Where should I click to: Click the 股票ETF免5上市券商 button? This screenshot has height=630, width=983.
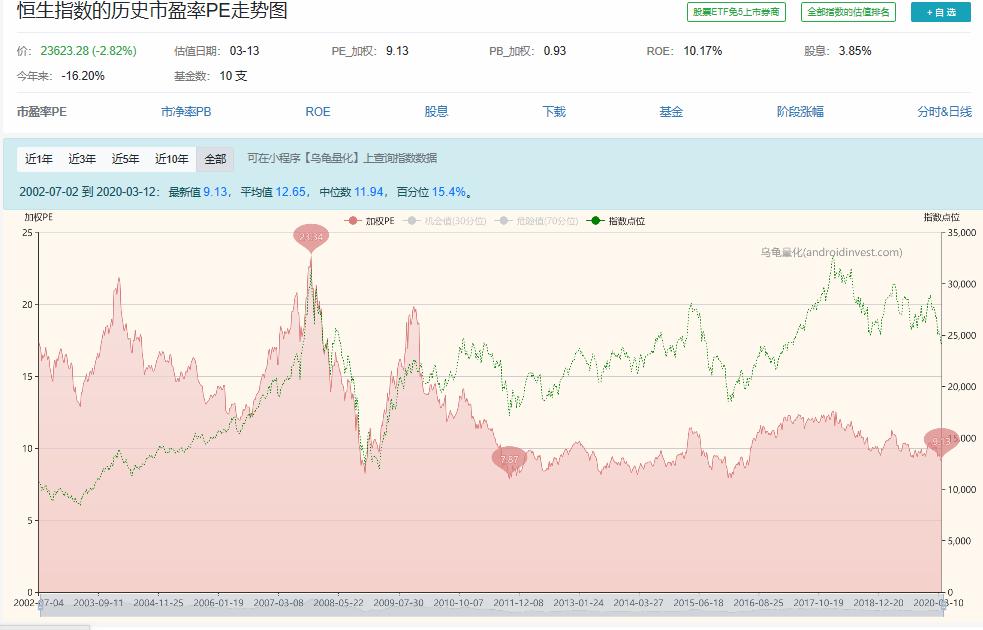point(737,12)
